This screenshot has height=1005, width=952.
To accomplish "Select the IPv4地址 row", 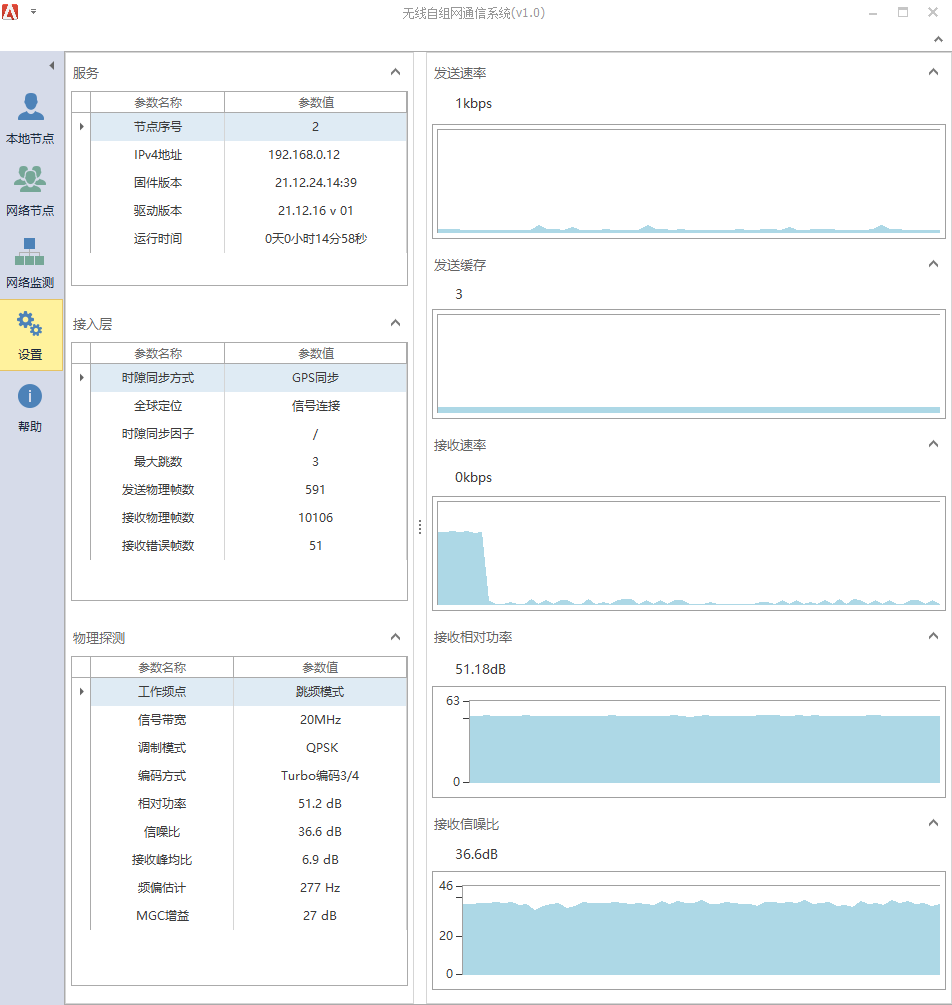I will [249, 155].
